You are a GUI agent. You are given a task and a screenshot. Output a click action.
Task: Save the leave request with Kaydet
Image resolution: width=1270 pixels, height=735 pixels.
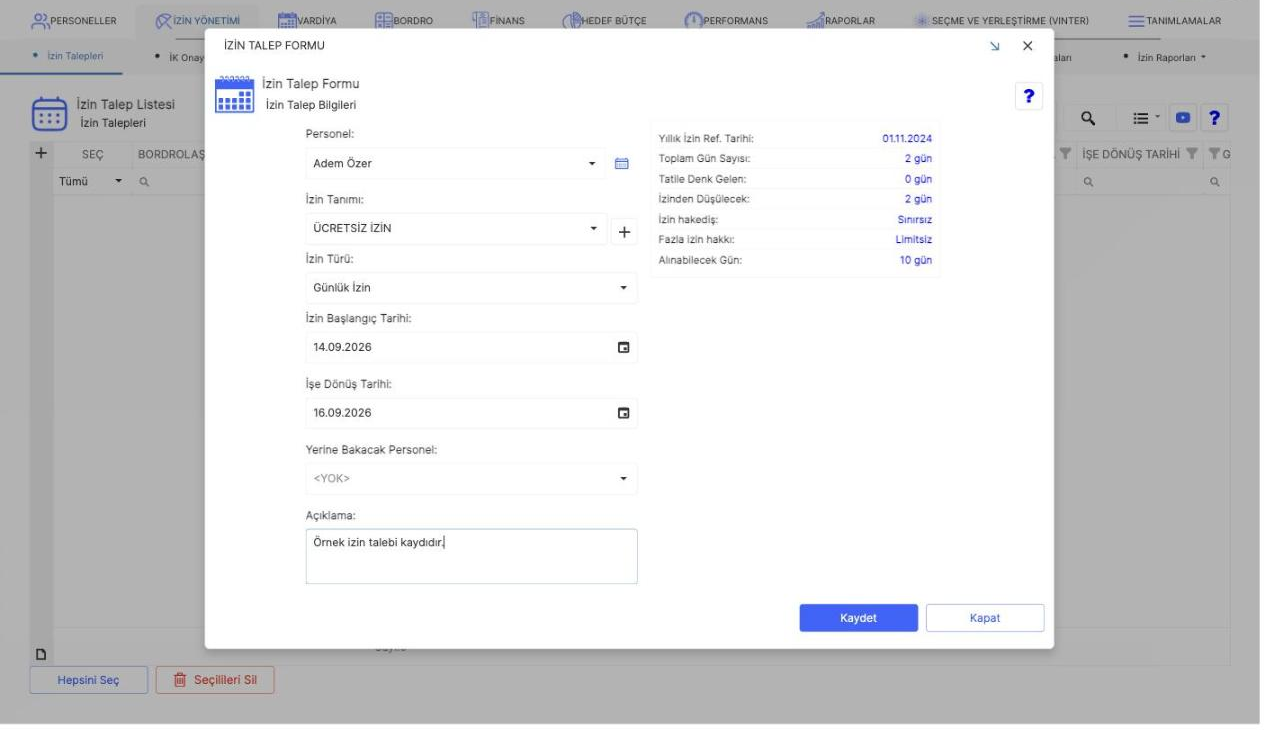click(x=858, y=618)
